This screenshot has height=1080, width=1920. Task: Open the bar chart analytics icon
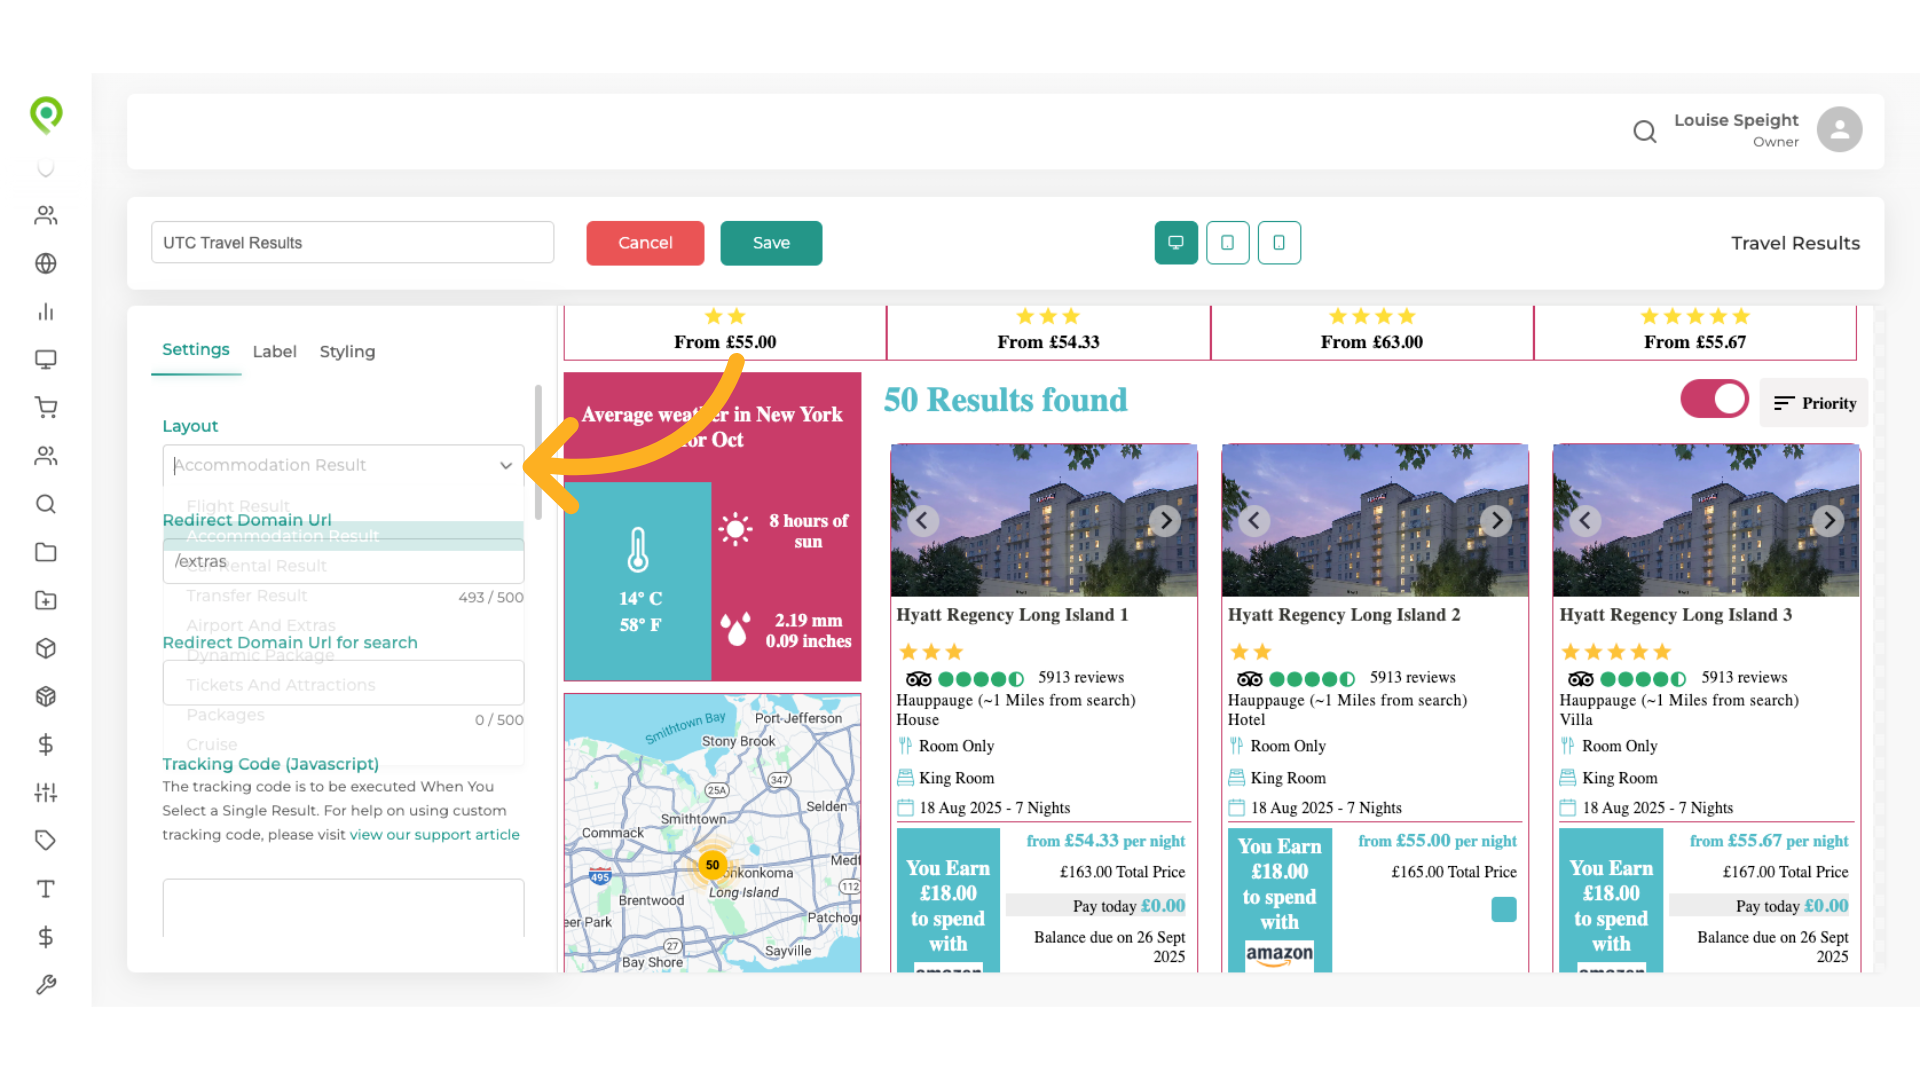46,311
